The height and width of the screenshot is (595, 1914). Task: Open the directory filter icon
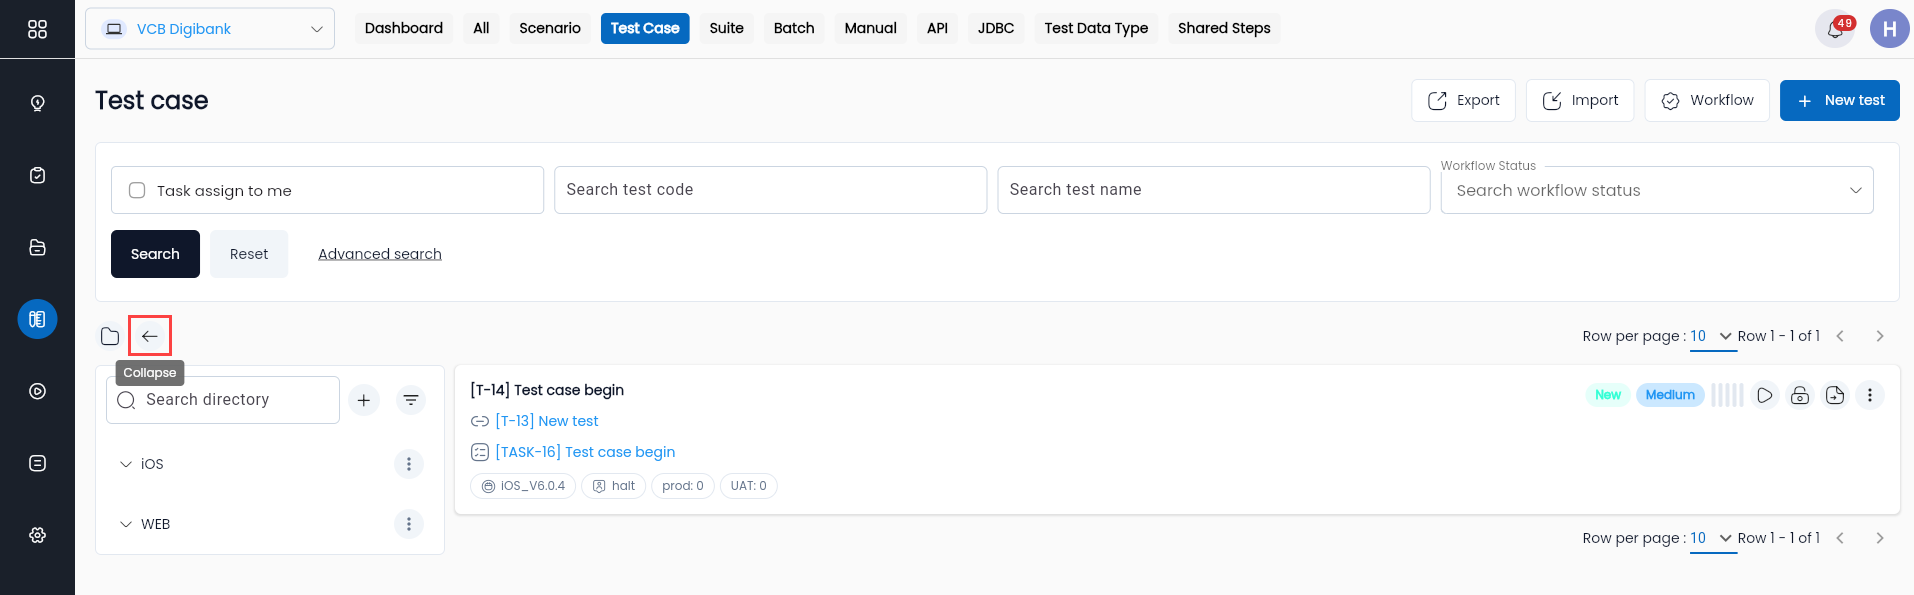(410, 400)
